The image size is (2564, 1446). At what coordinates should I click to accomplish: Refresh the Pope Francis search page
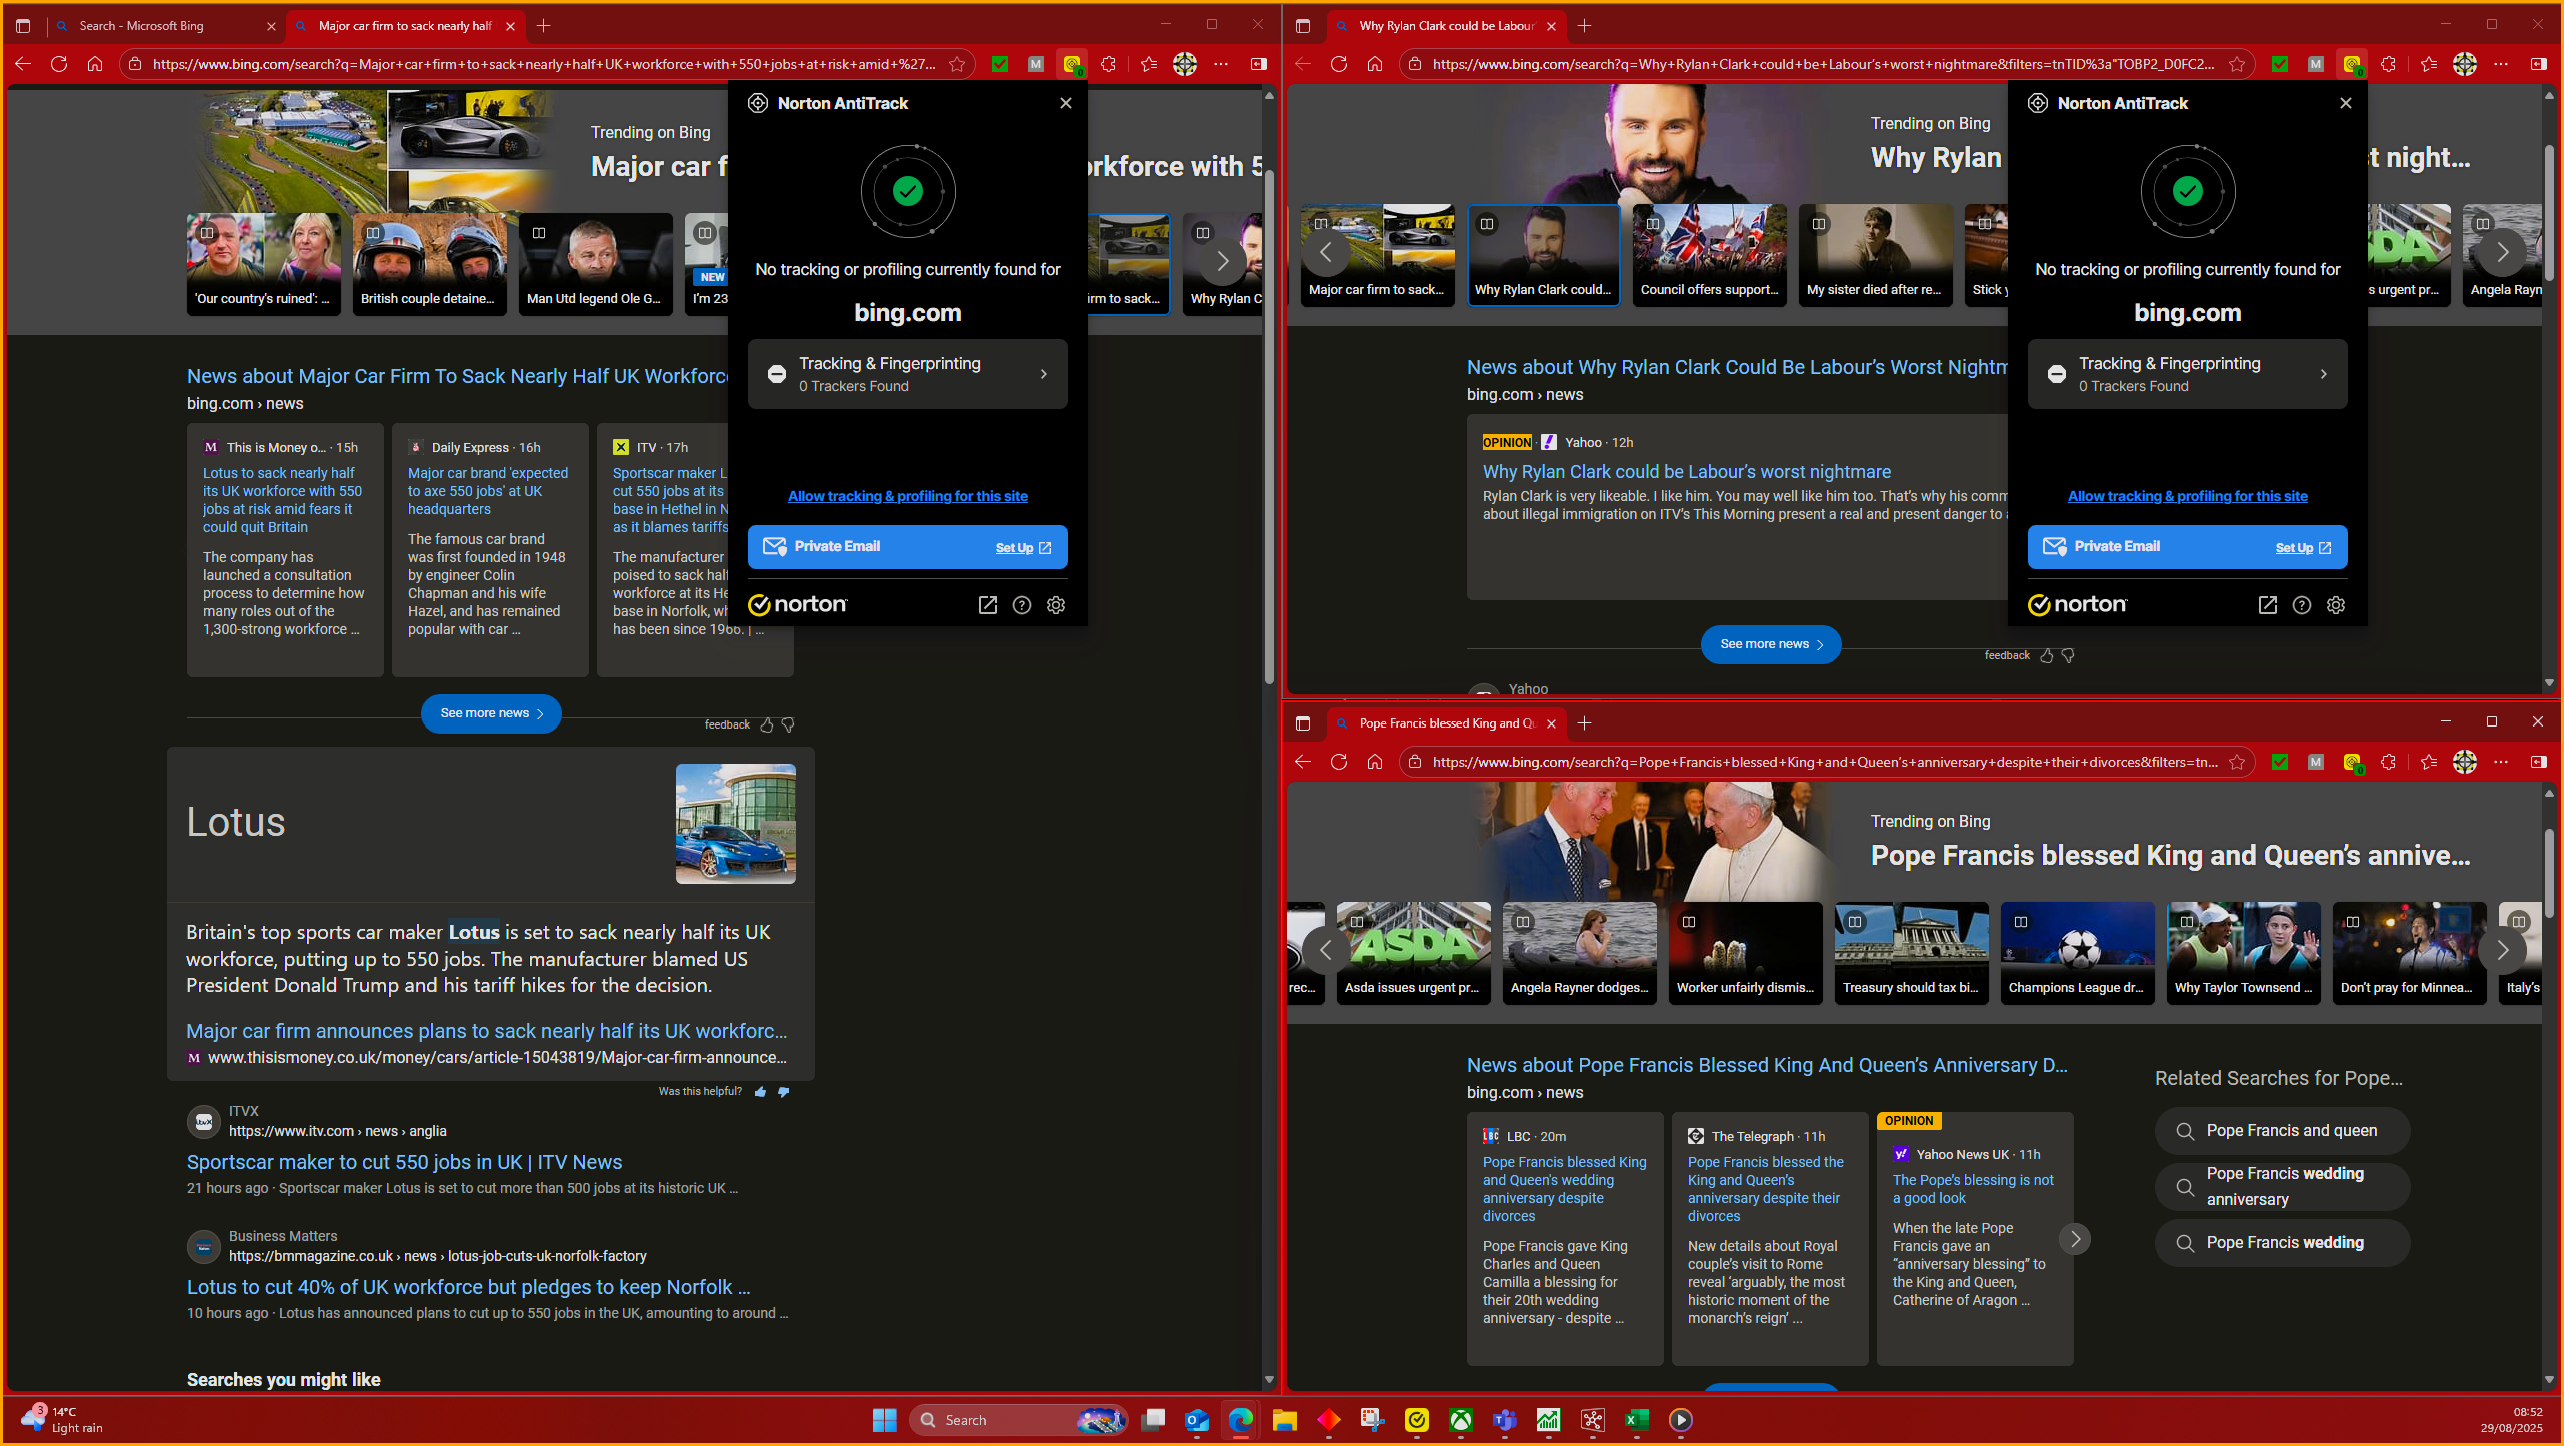pos(1339,762)
